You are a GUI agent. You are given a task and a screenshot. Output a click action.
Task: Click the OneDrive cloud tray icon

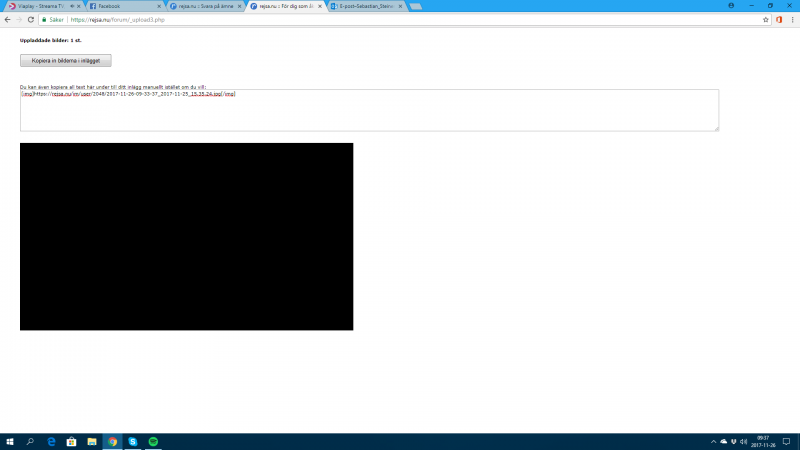(723, 442)
